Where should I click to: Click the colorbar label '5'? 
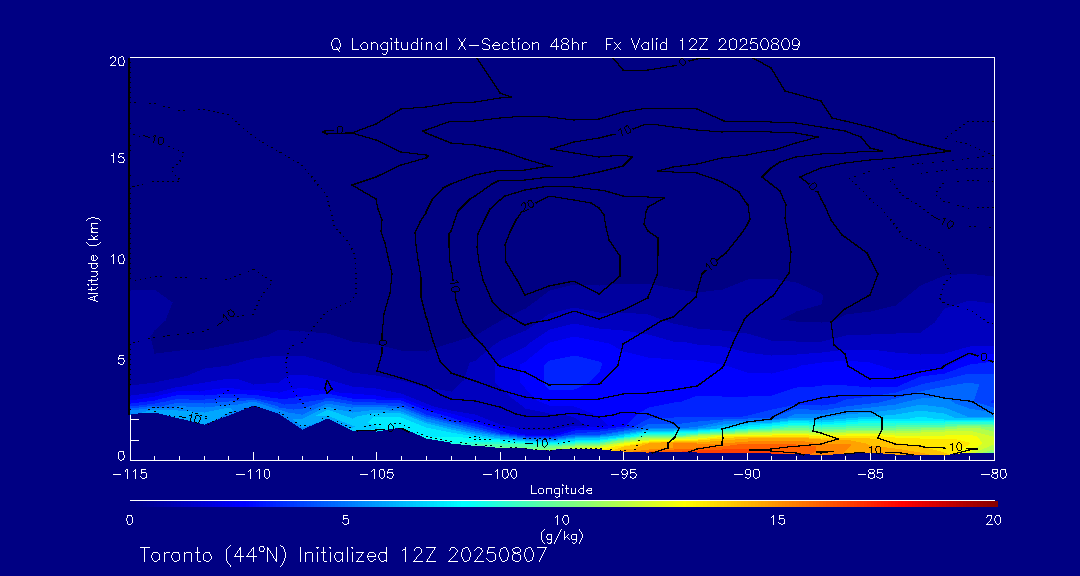(345, 520)
